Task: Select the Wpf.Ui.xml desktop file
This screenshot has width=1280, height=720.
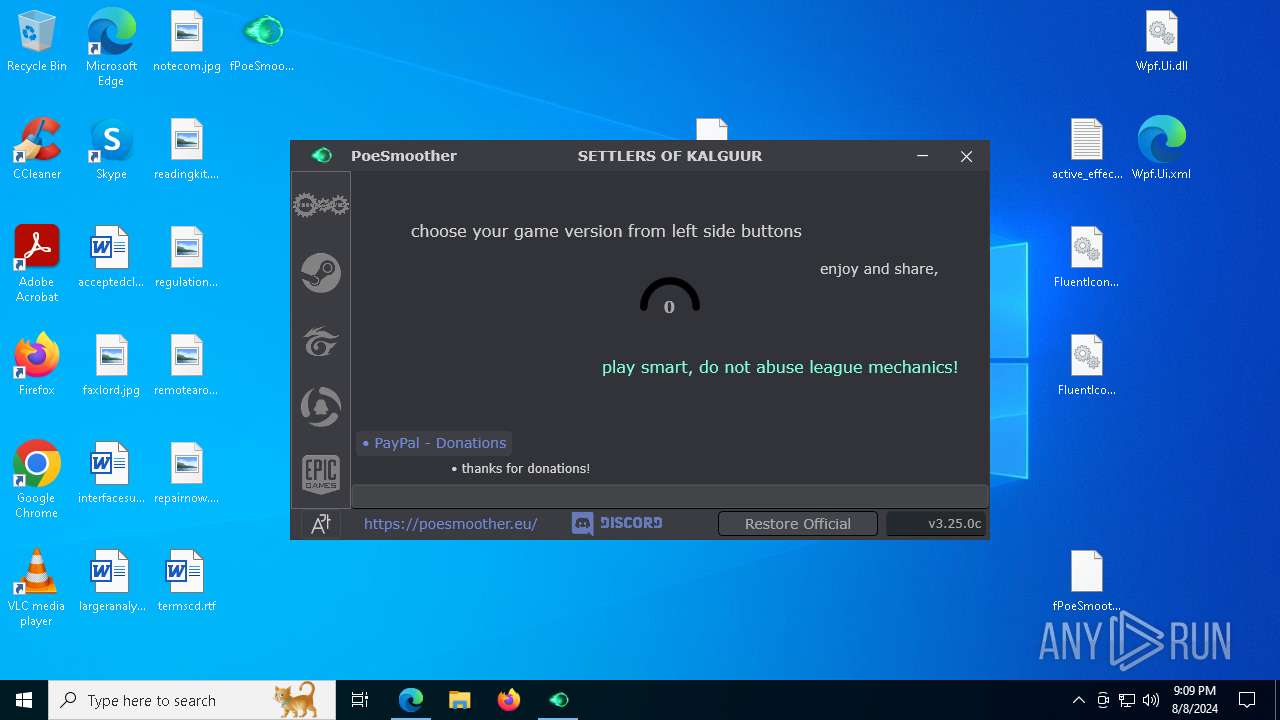Action: 1162,149
